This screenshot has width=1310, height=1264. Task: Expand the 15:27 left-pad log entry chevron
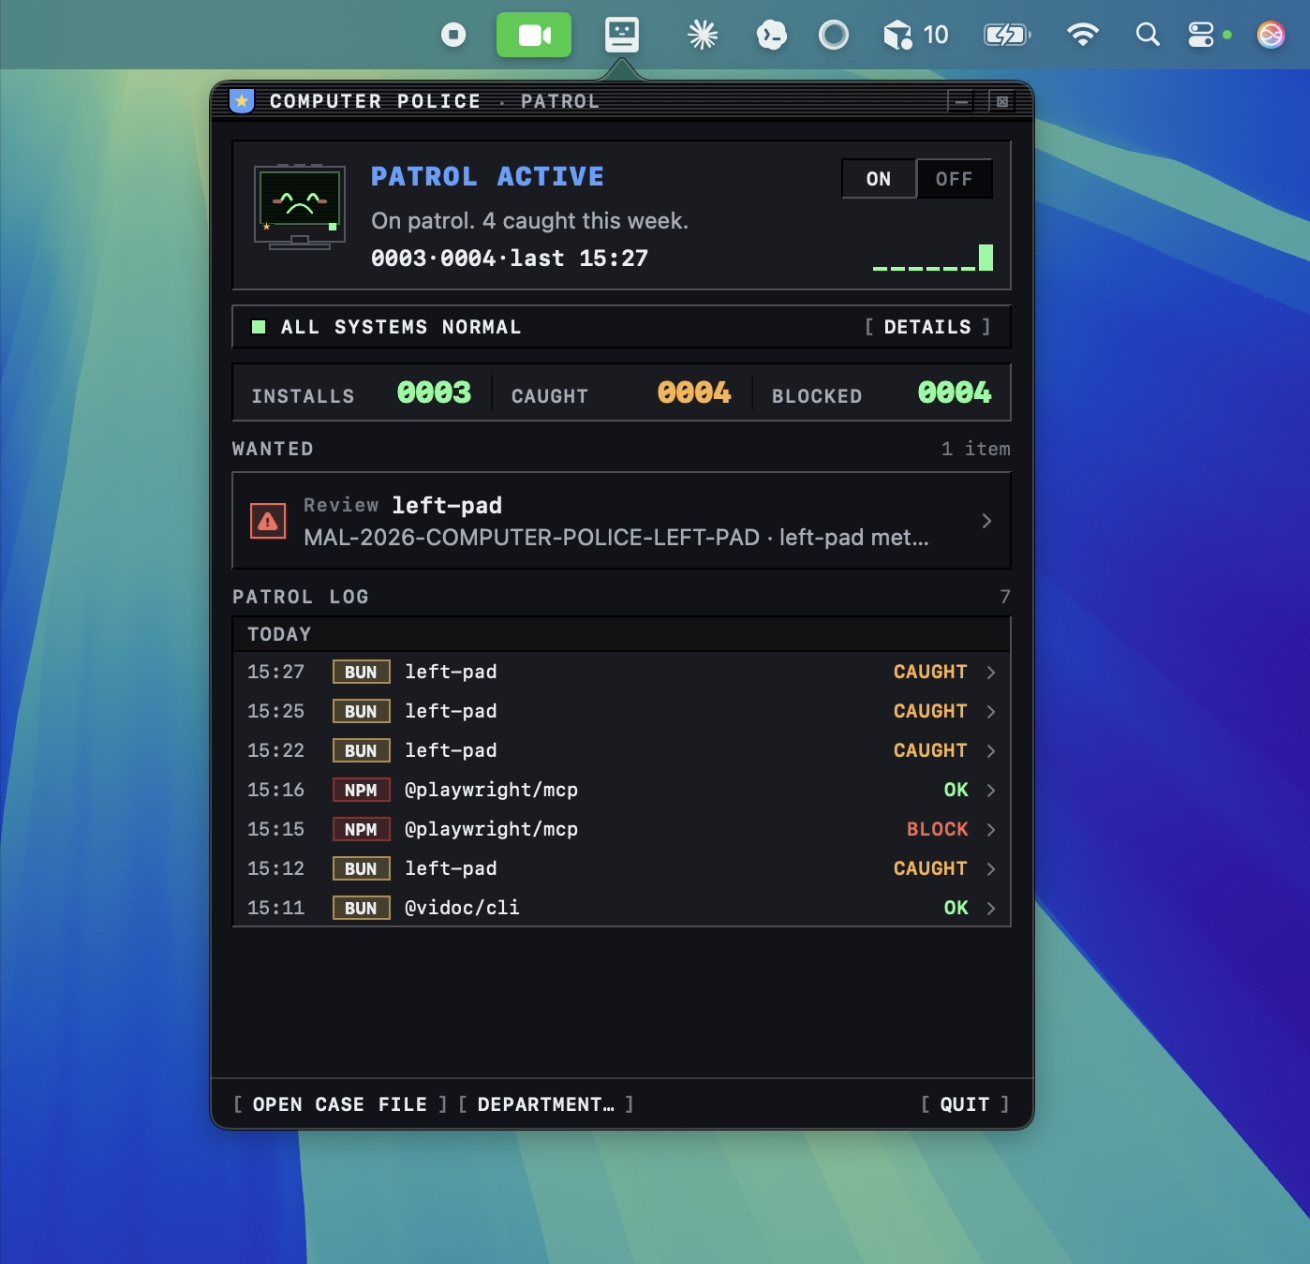click(x=991, y=672)
